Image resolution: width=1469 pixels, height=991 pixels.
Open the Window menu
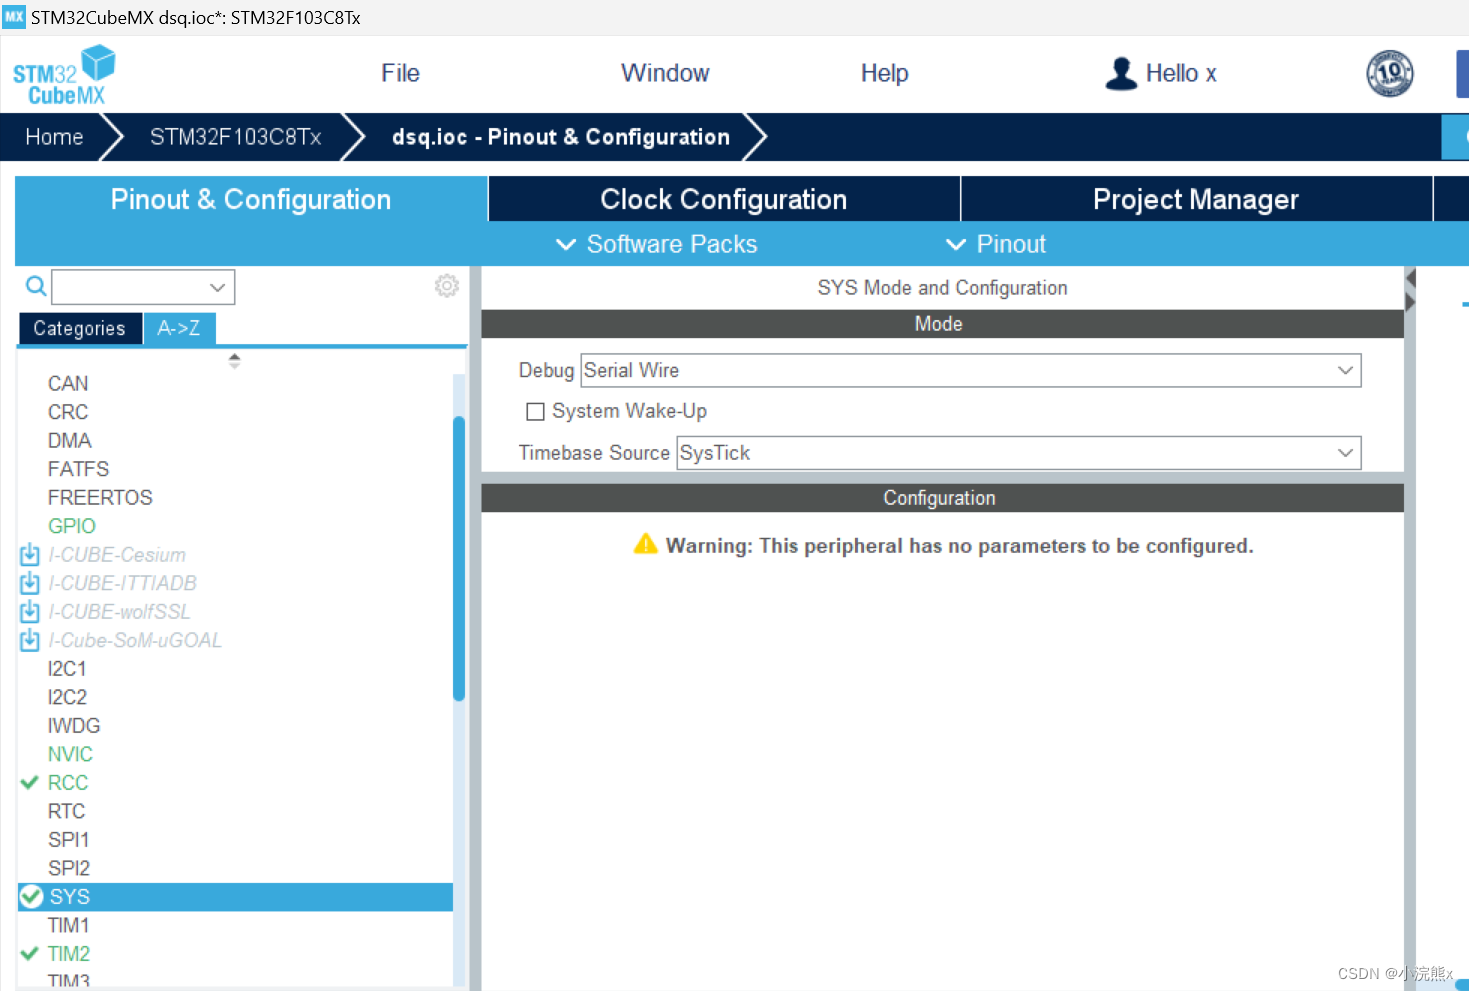(x=665, y=73)
